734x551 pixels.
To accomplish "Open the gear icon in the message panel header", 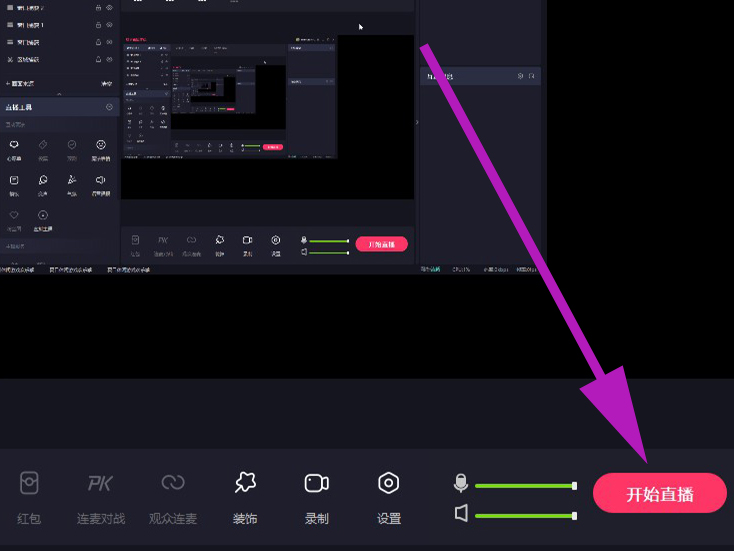I will click(520, 76).
